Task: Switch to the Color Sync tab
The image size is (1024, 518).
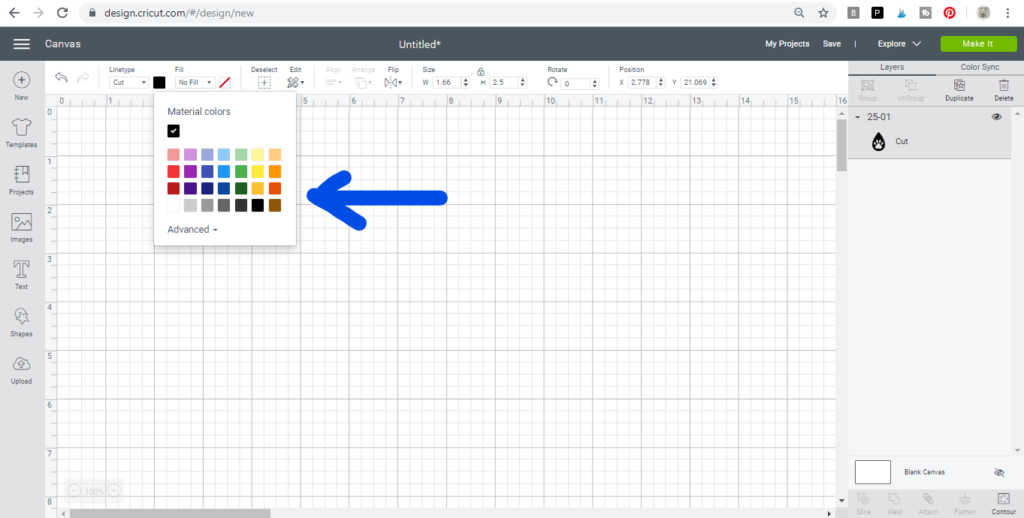Action: [x=979, y=67]
